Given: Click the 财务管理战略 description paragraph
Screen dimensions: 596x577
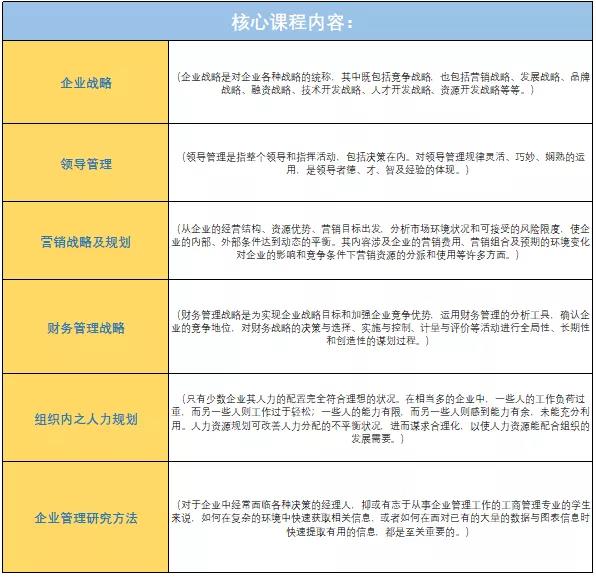Looking at the screenshot, I should pyautogui.click(x=380, y=328).
